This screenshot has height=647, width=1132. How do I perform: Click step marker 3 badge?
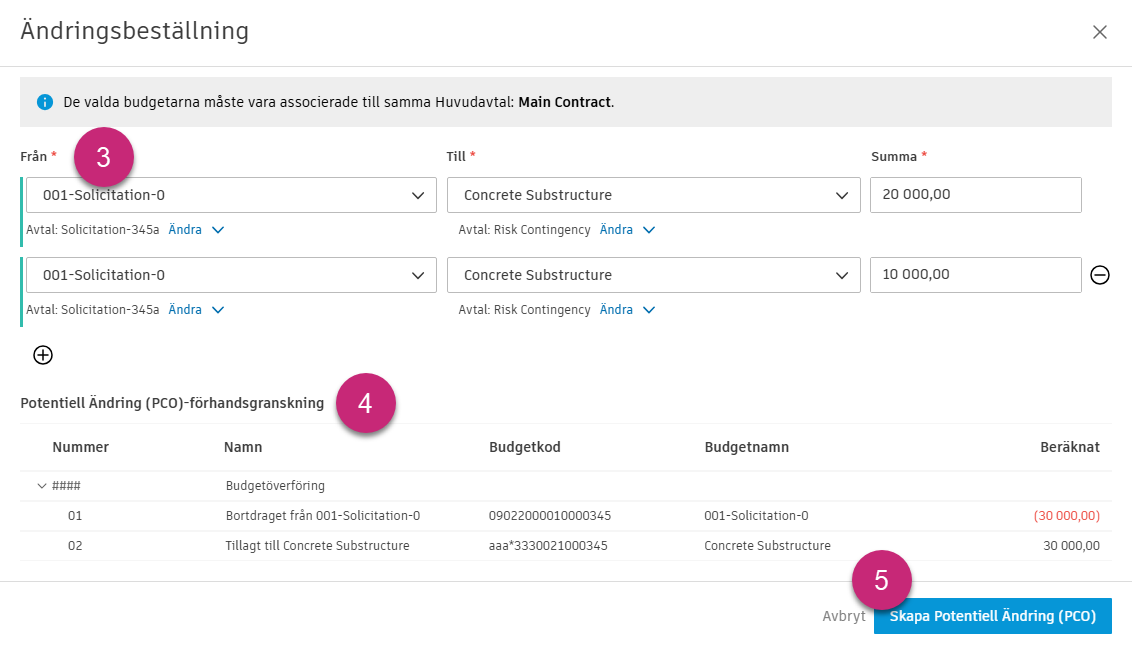[x=104, y=156]
